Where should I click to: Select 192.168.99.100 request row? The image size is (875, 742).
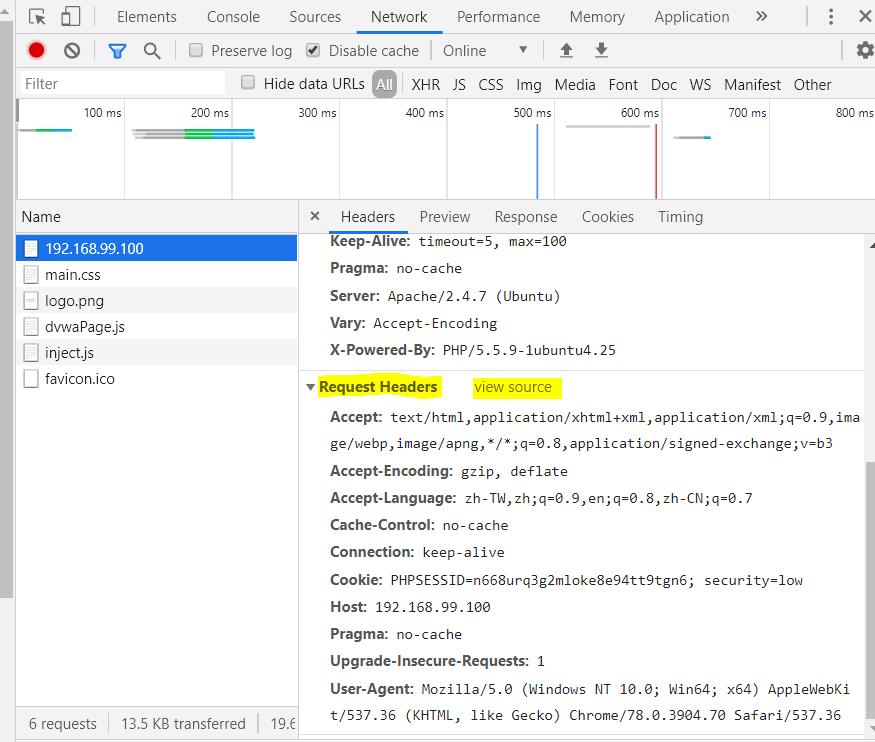coord(156,248)
